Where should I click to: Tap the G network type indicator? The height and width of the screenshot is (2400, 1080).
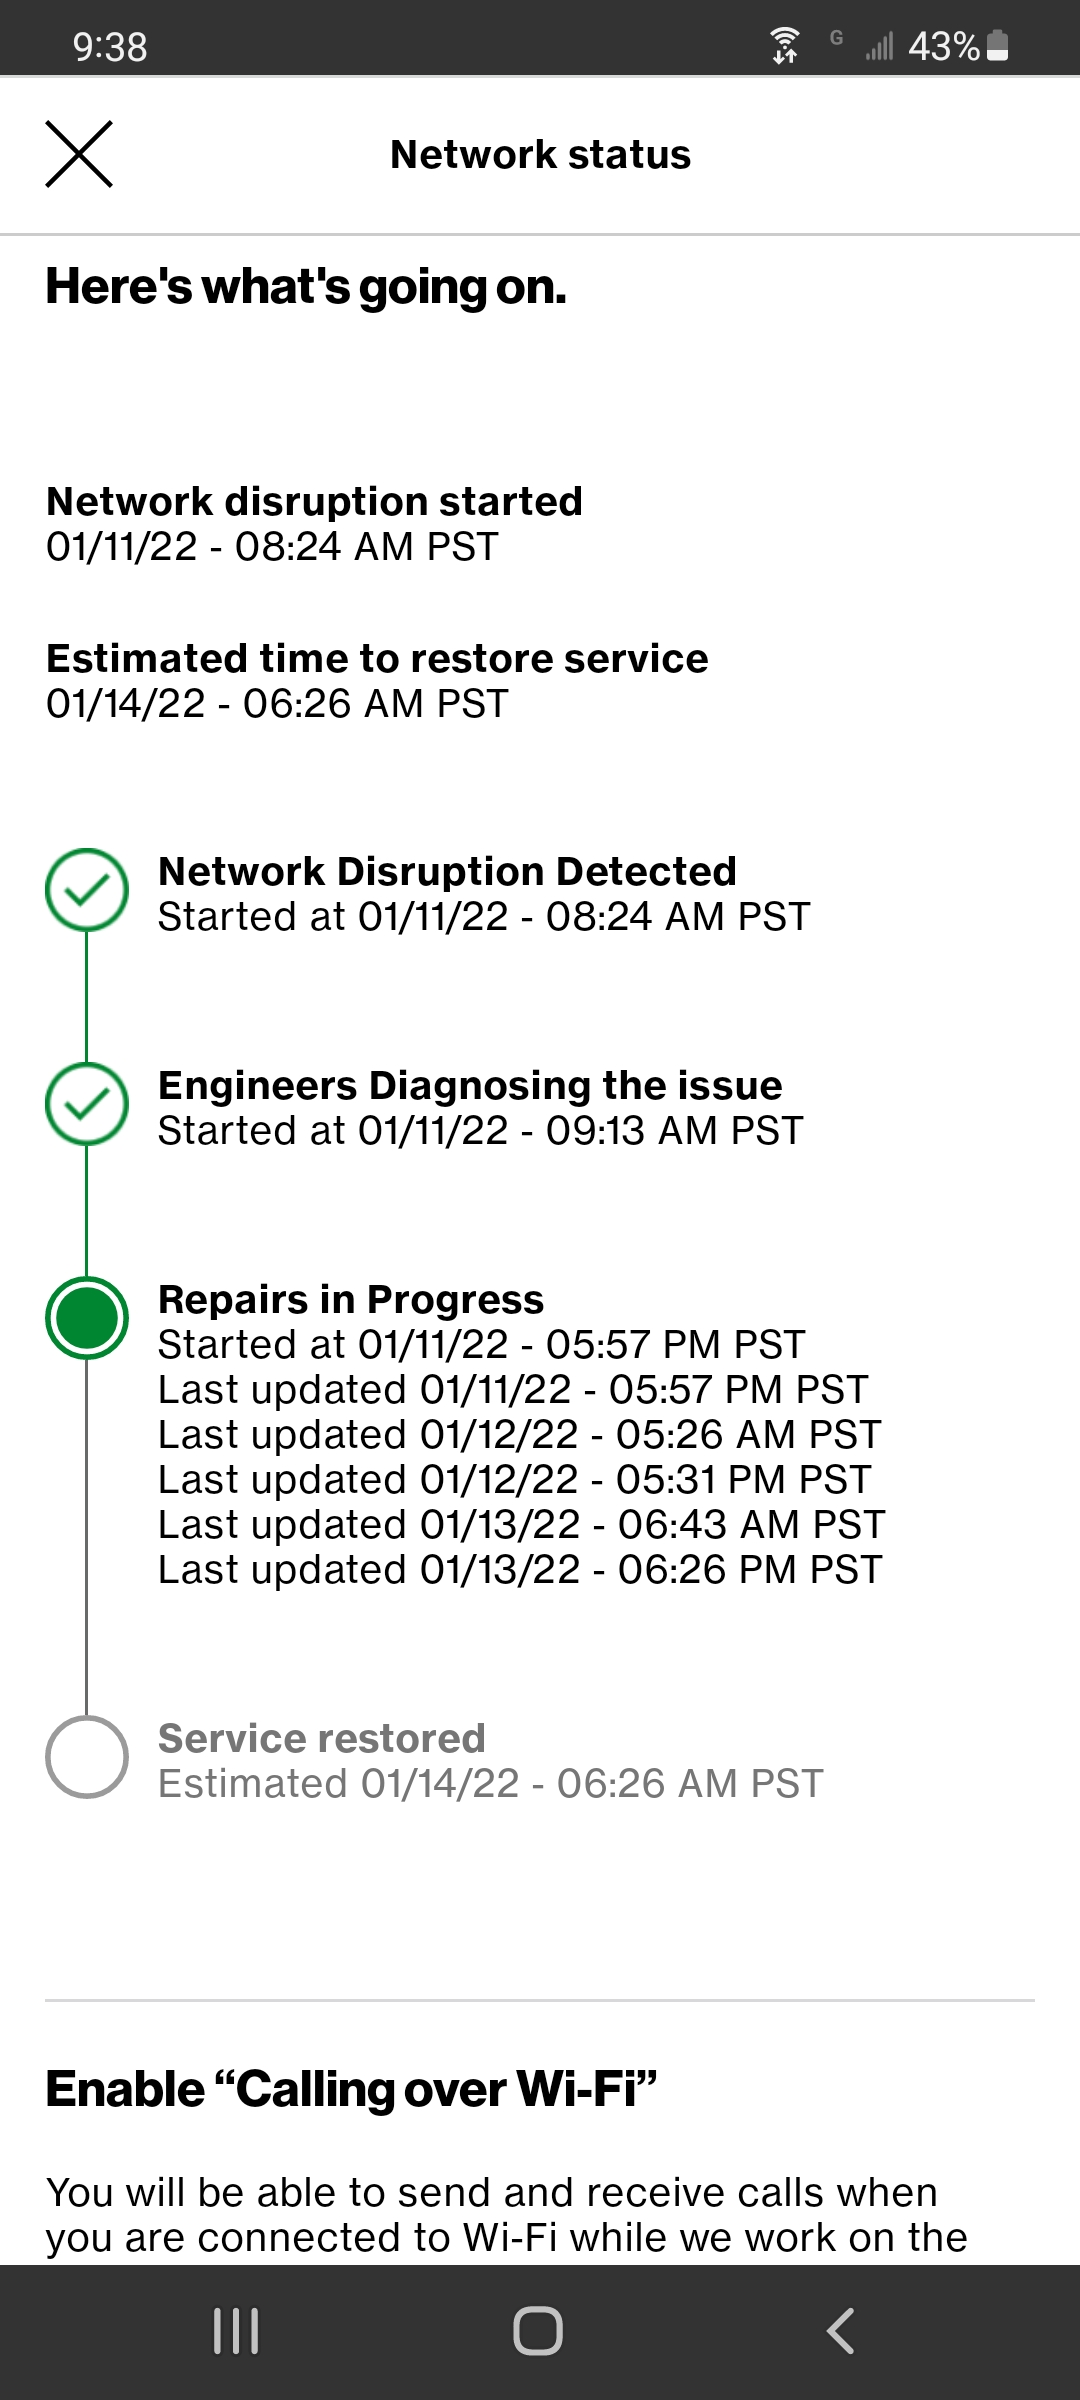[836, 38]
